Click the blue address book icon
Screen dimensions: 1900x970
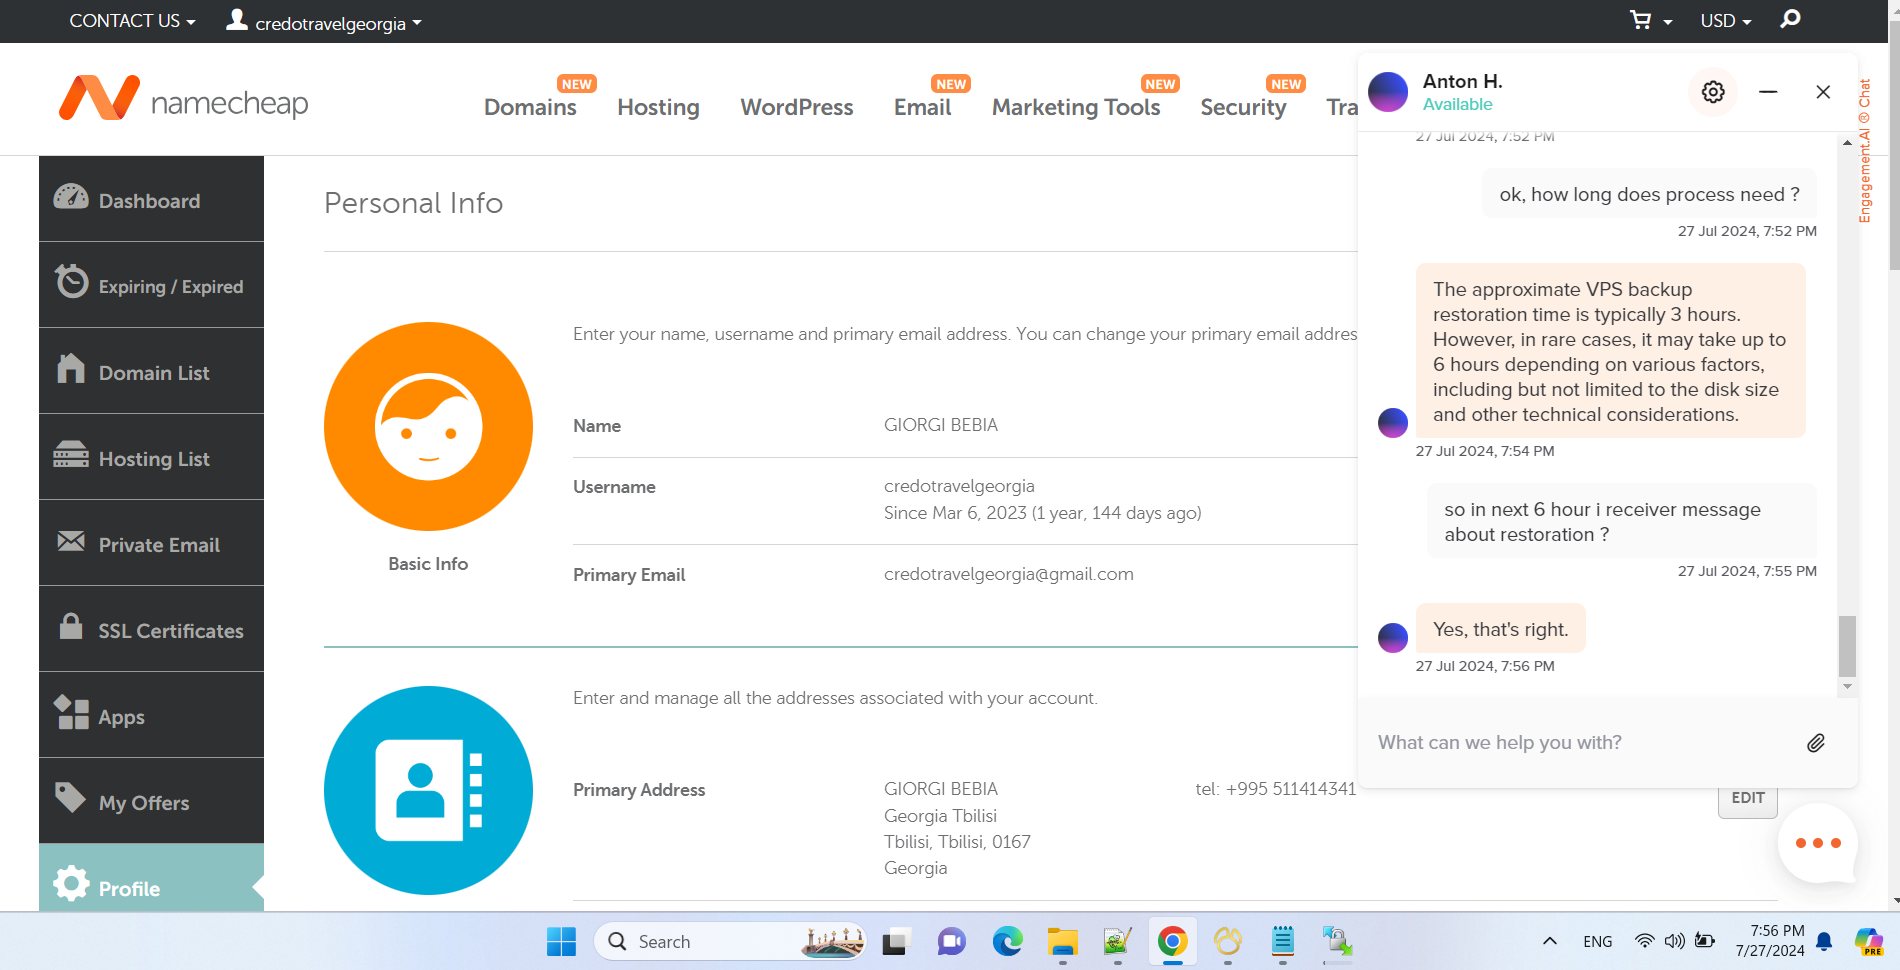[x=428, y=790]
